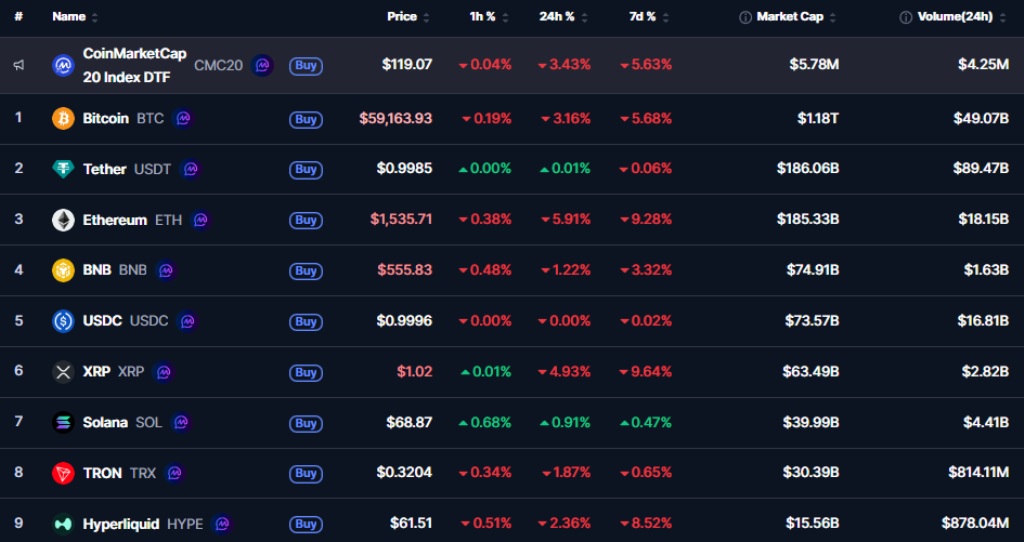Image resolution: width=1024 pixels, height=542 pixels.
Task: Click the Tether logo icon
Action: coord(63,169)
